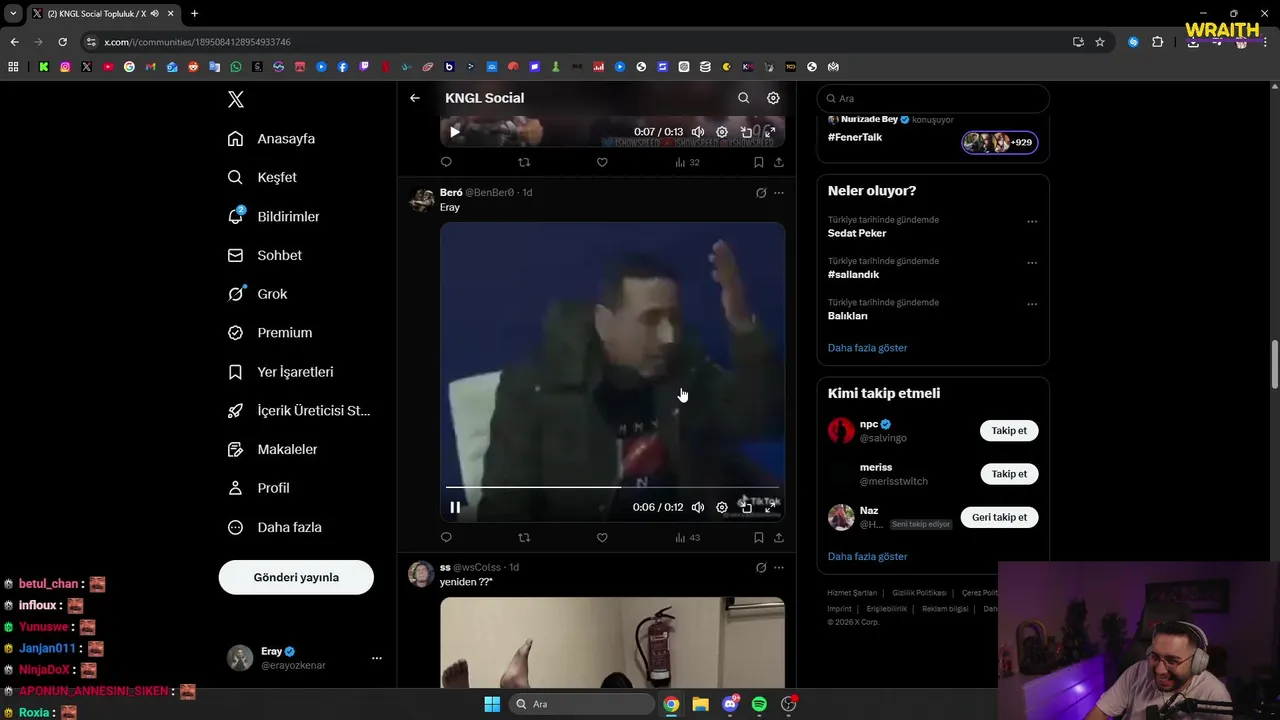The image size is (1280, 720).
Task: Follow meriss @merisstwitch
Action: tap(1009, 474)
